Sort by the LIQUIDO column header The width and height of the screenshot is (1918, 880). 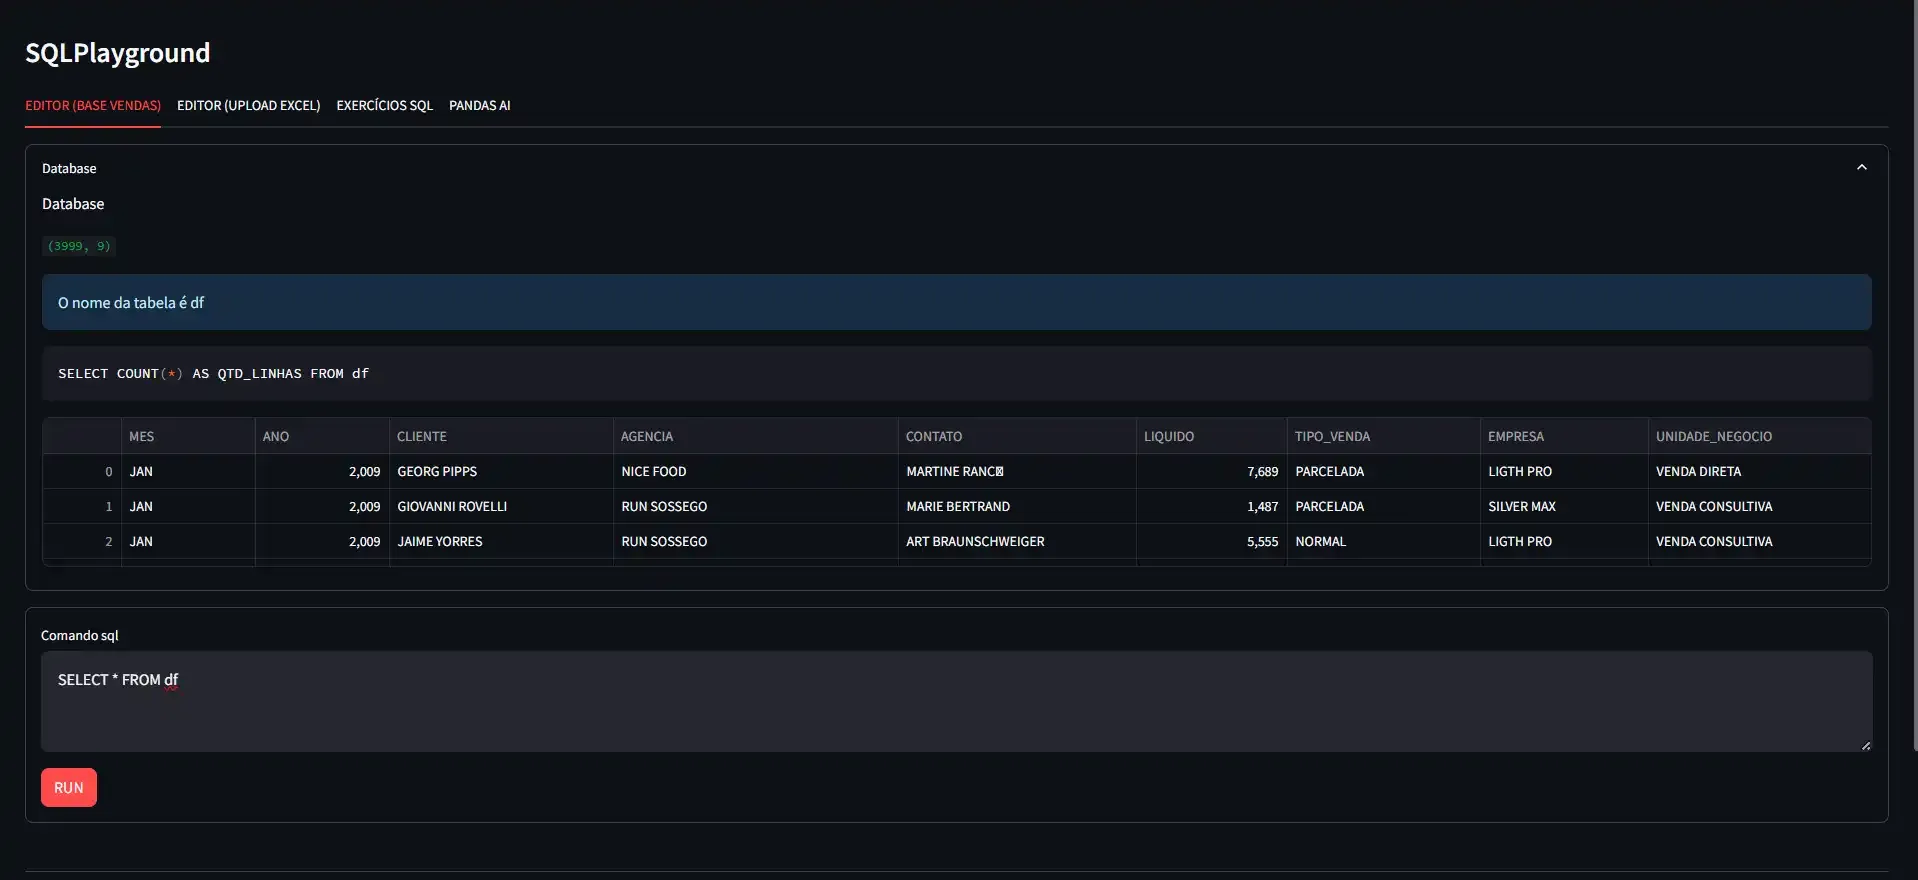coord(1211,436)
